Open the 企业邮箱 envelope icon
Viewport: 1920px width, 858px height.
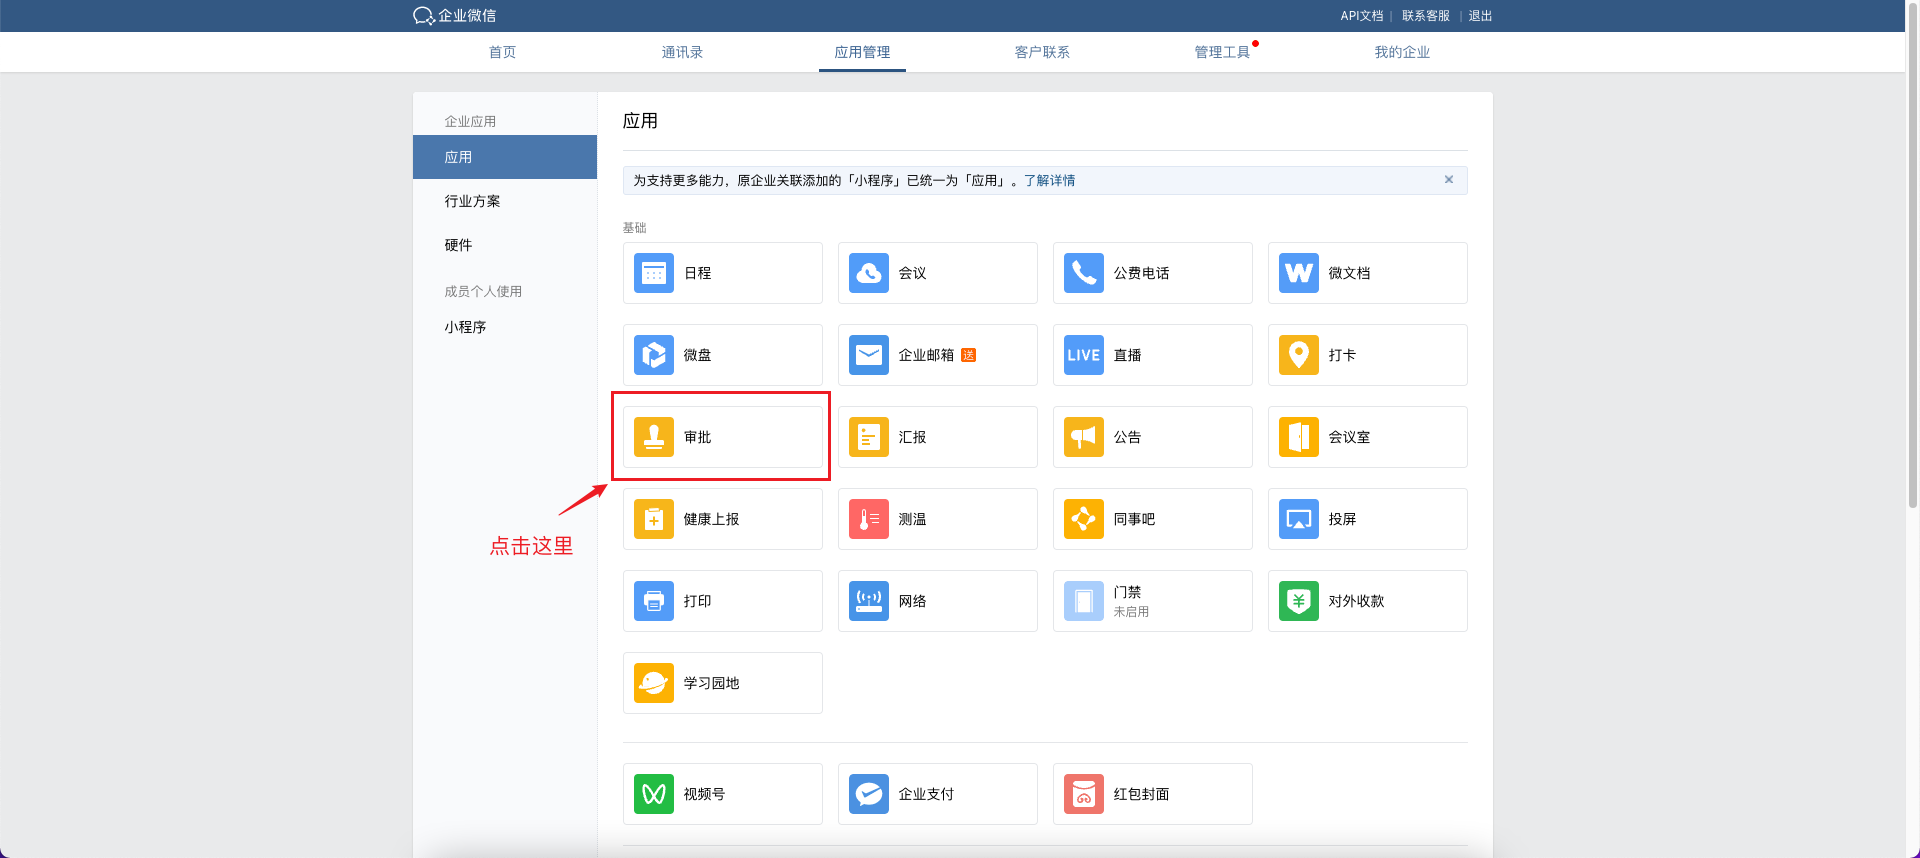point(869,355)
